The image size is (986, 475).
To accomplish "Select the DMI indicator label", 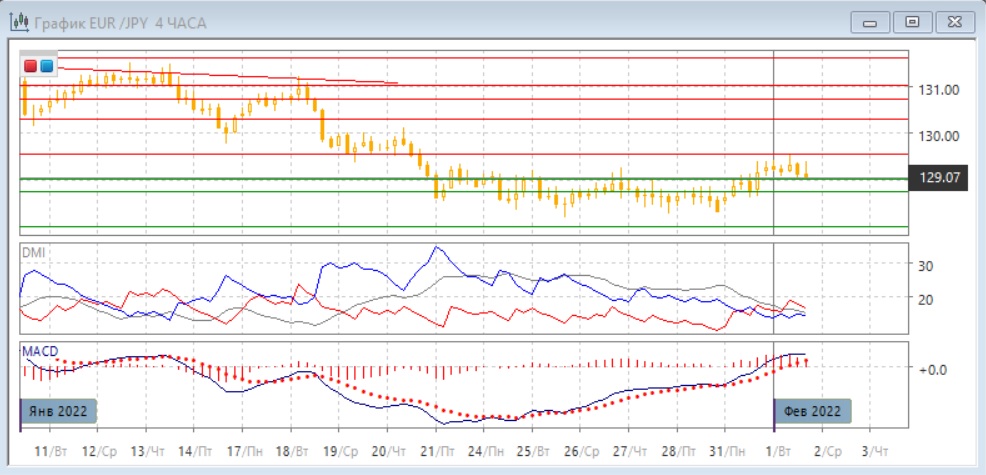I will pyautogui.click(x=33, y=251).
